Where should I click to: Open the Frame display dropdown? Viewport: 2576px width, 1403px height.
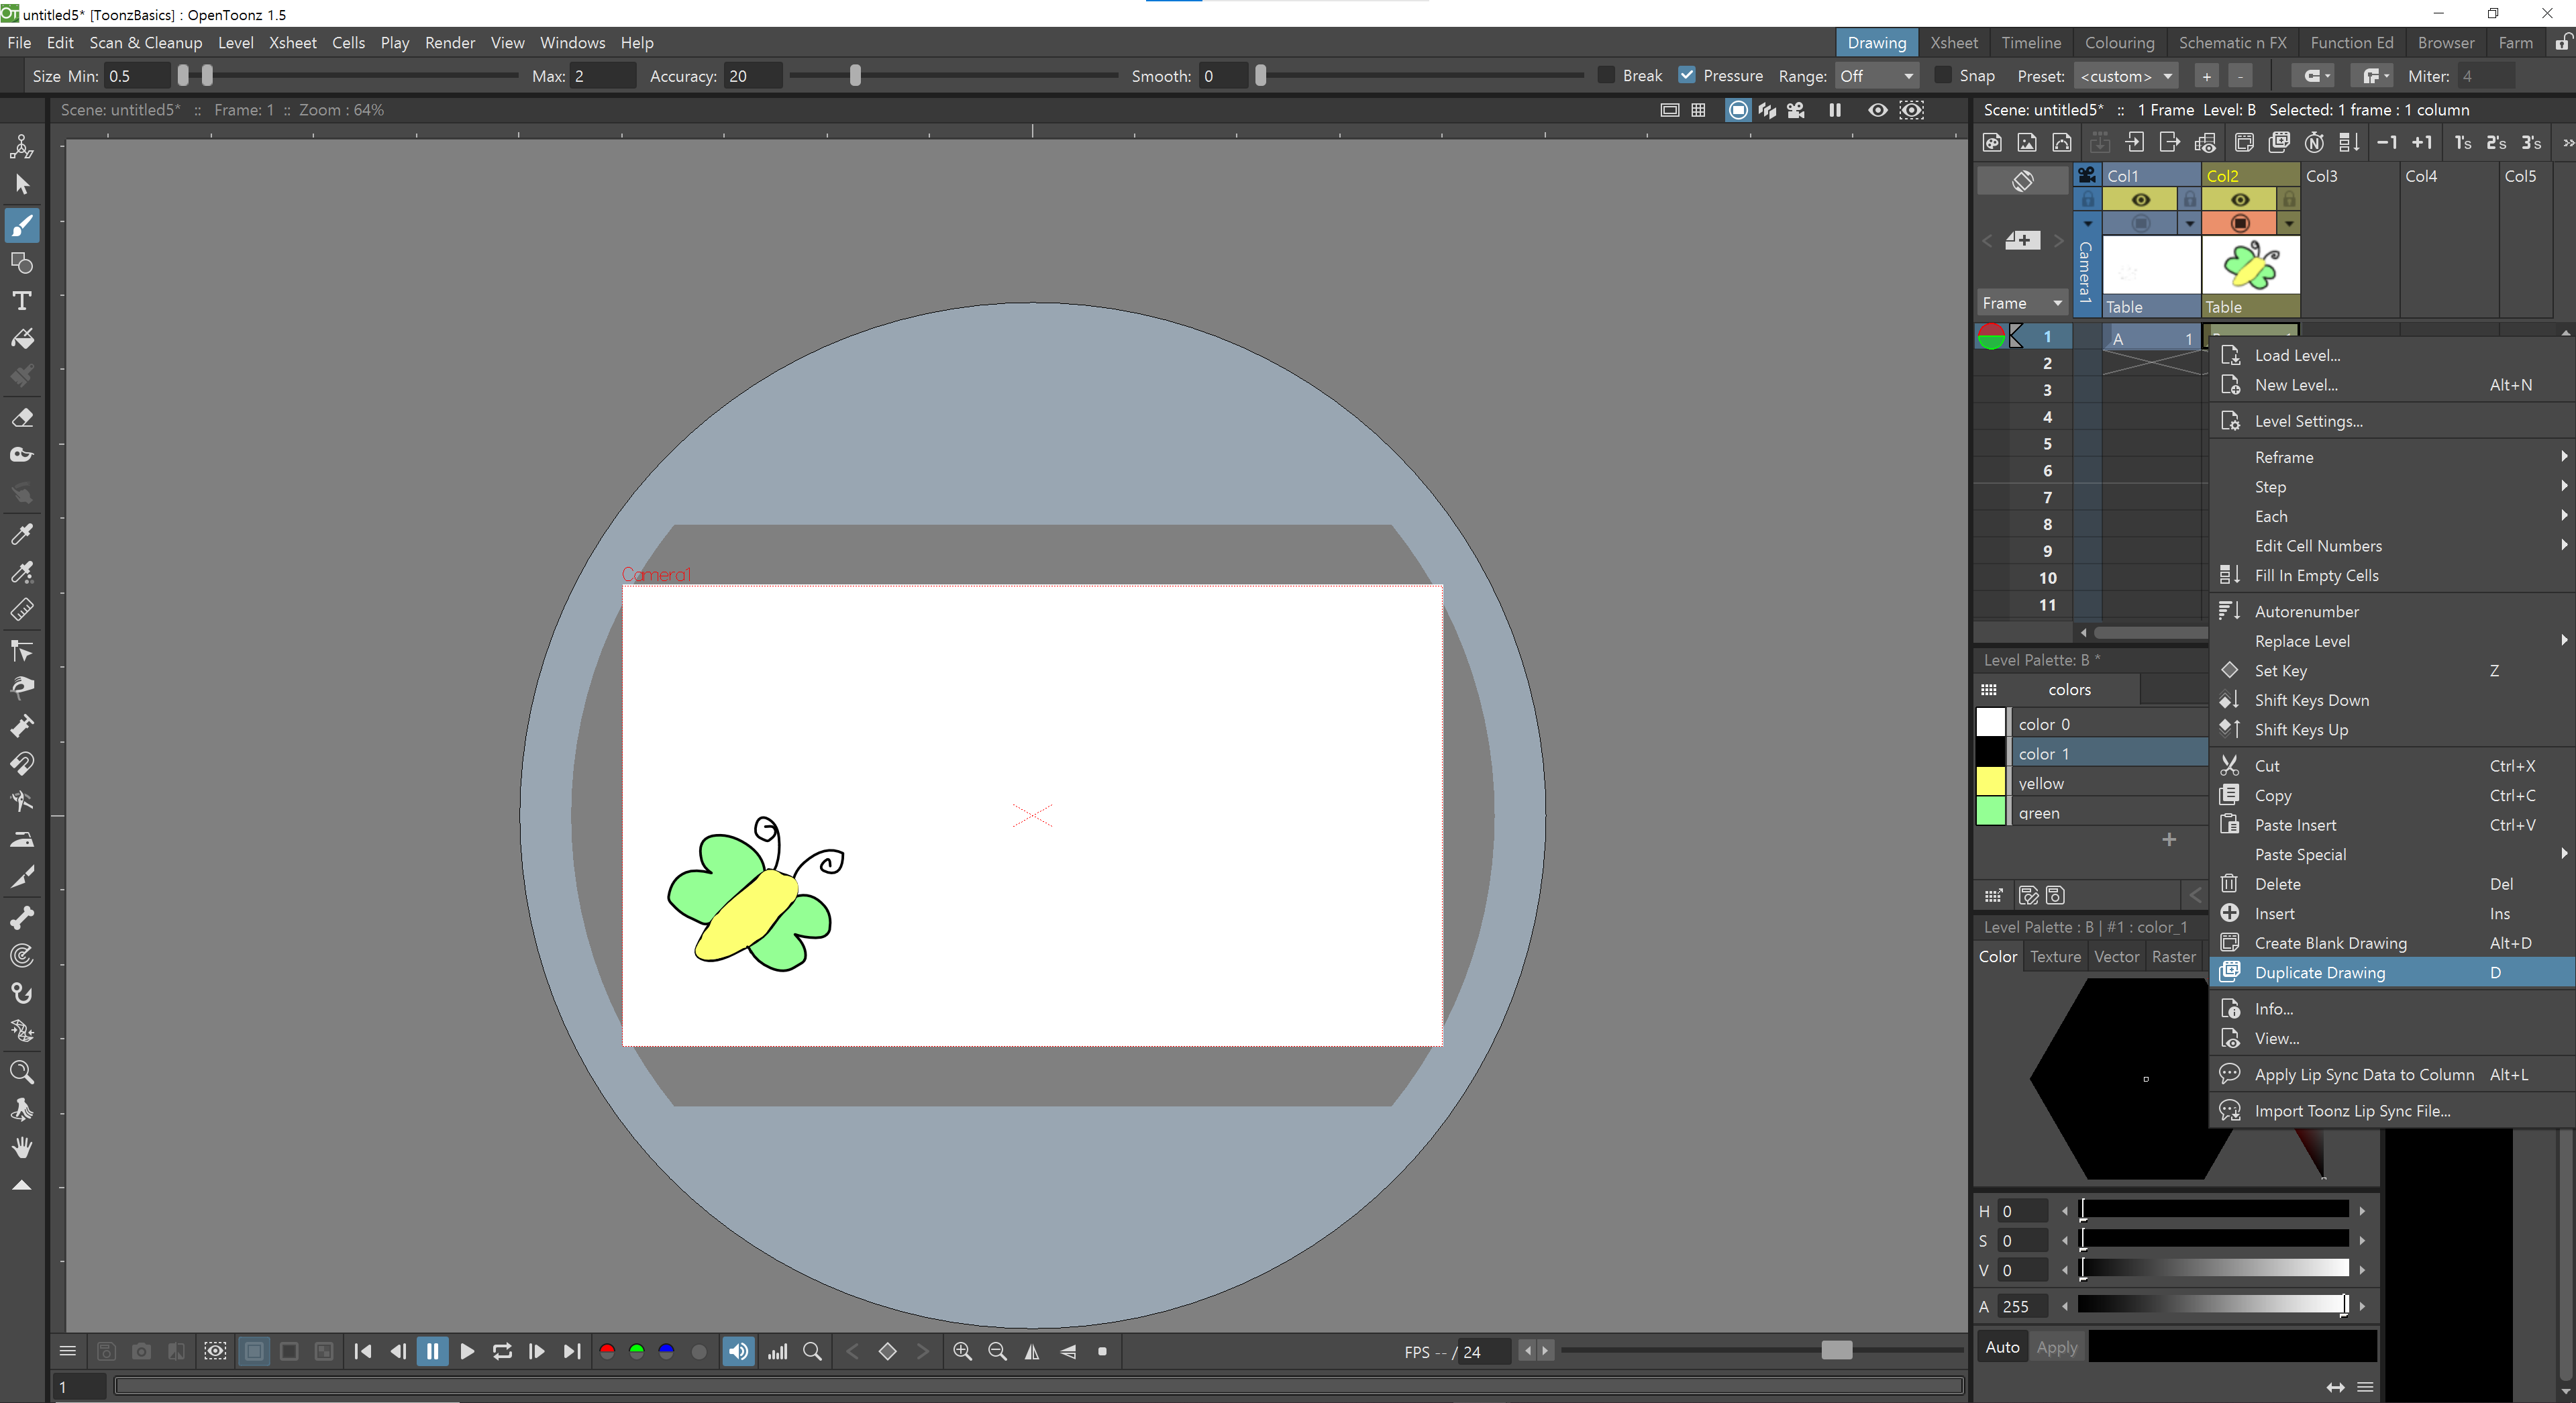click(x=2022, y=303)
